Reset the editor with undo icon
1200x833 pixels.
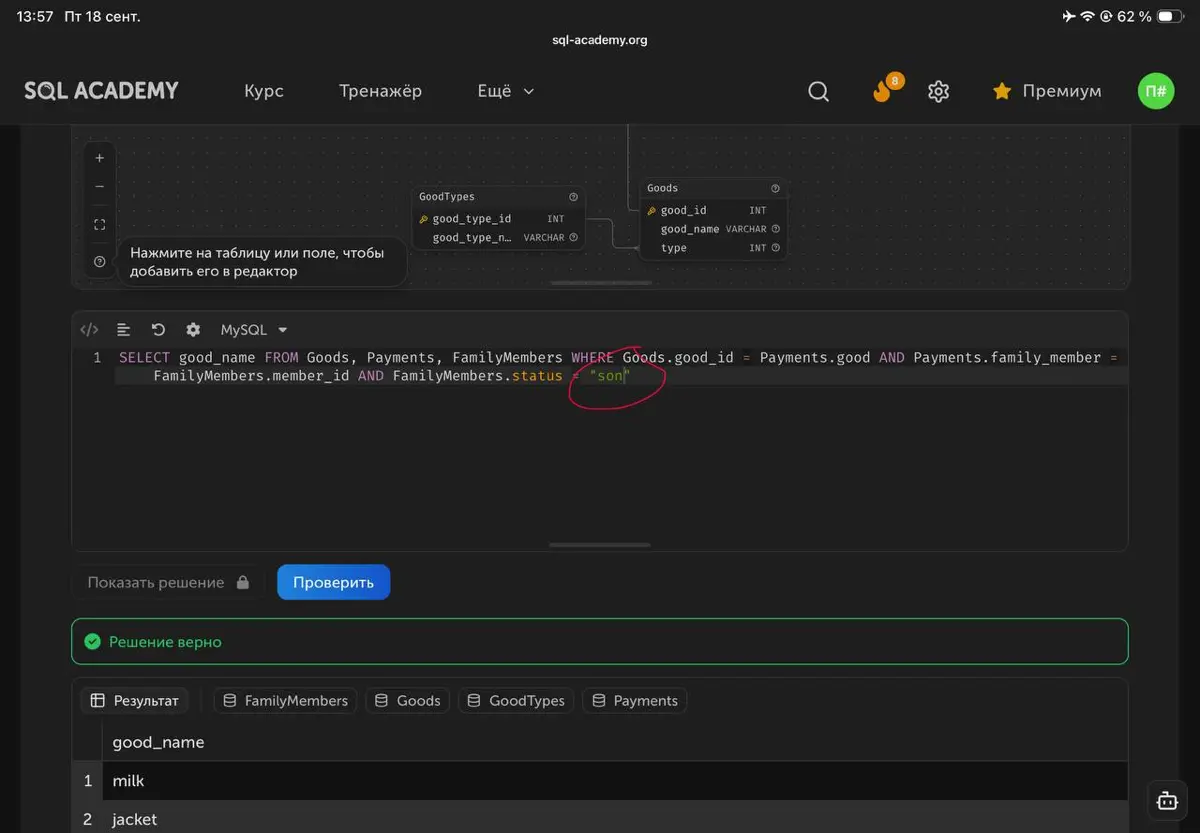(x=158, y=329)
